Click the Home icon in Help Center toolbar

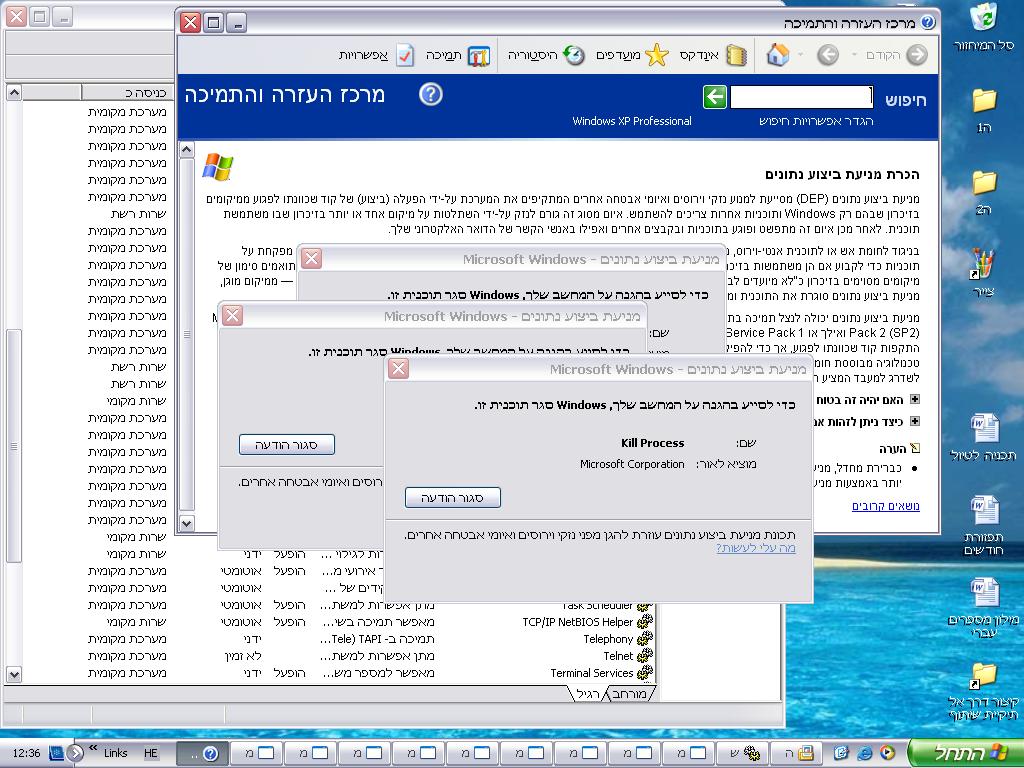pyautogui.click(x=777, y=55)
